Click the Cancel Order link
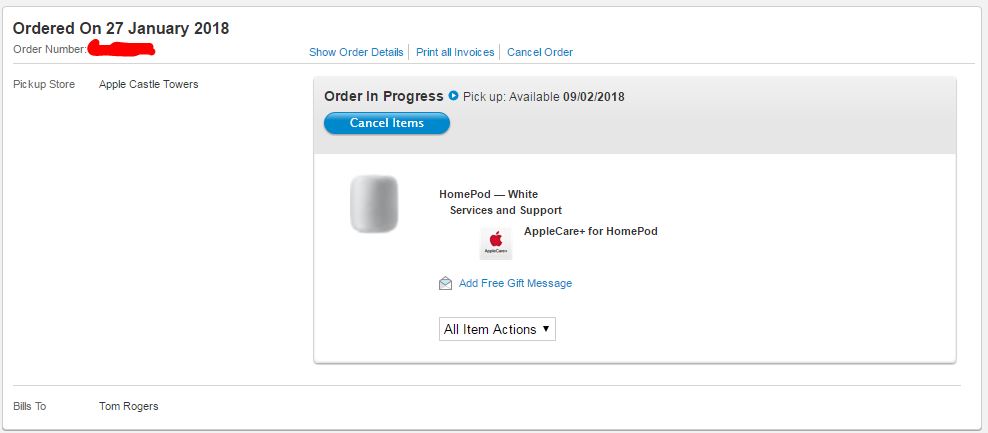 540,52
